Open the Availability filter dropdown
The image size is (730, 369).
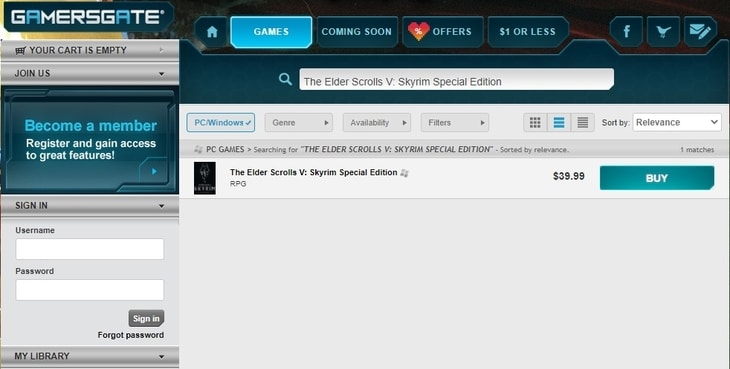(x=377, y=122)
